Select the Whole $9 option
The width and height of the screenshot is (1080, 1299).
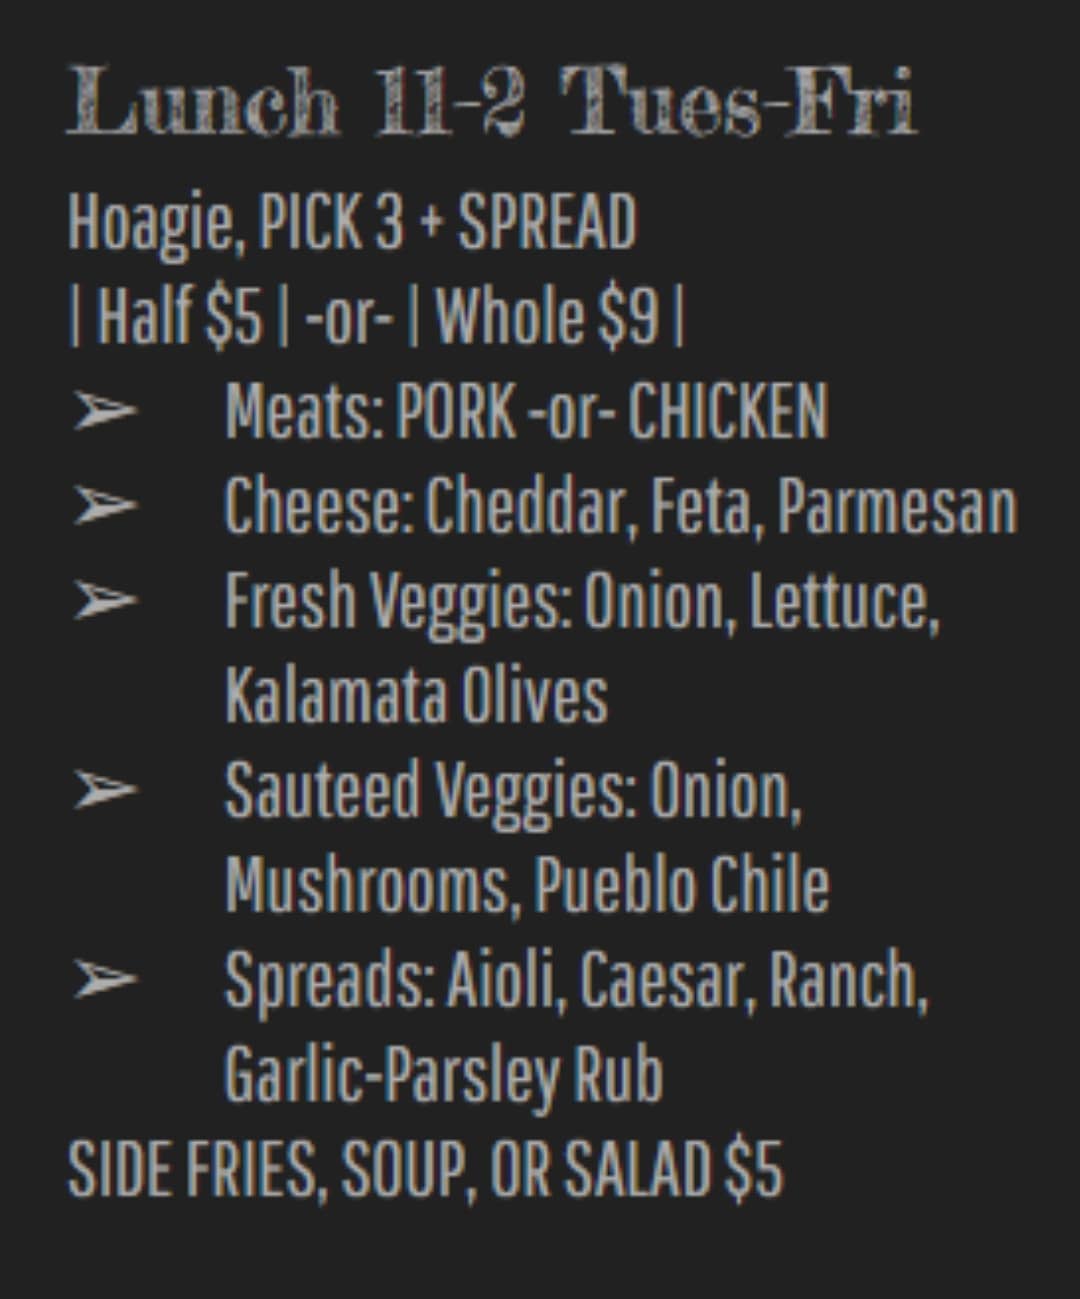pos(547,317)
